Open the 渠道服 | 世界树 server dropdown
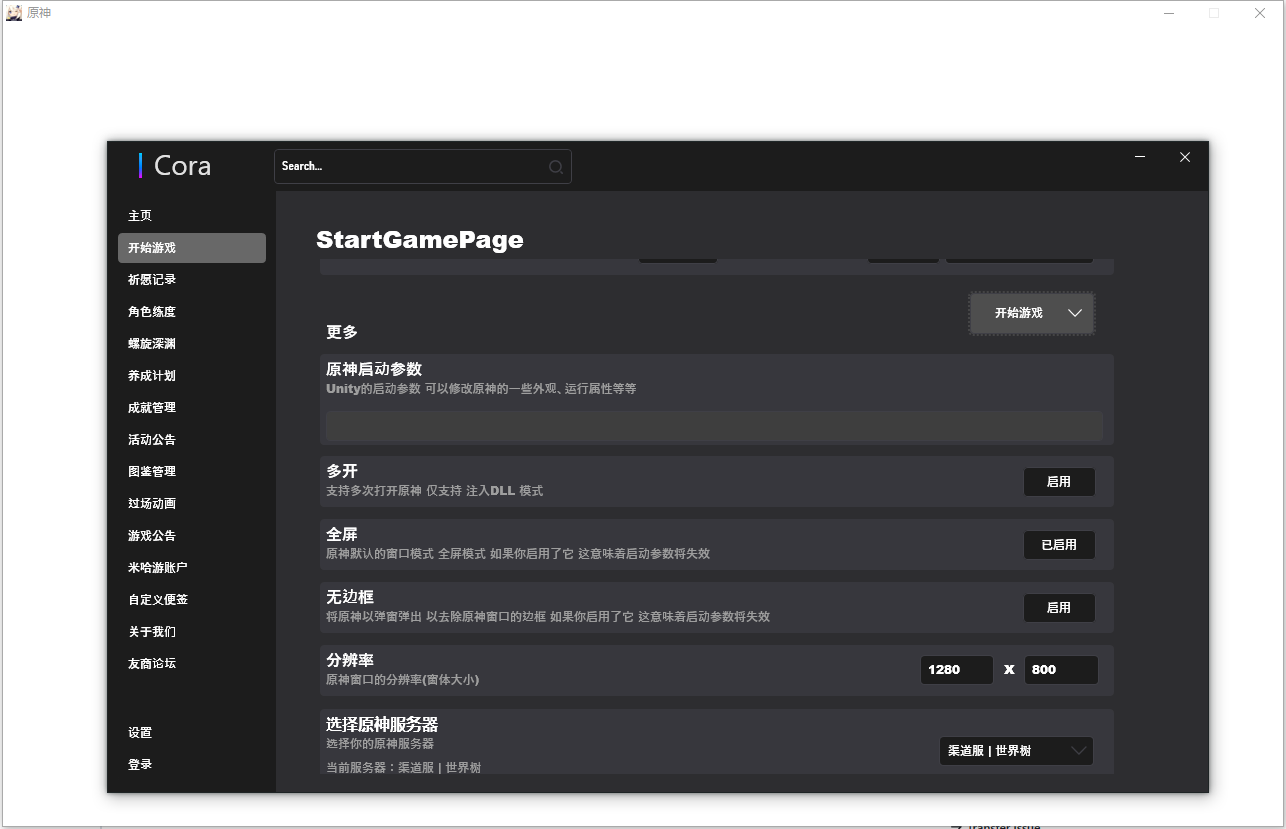 [x=1016, y=751]
